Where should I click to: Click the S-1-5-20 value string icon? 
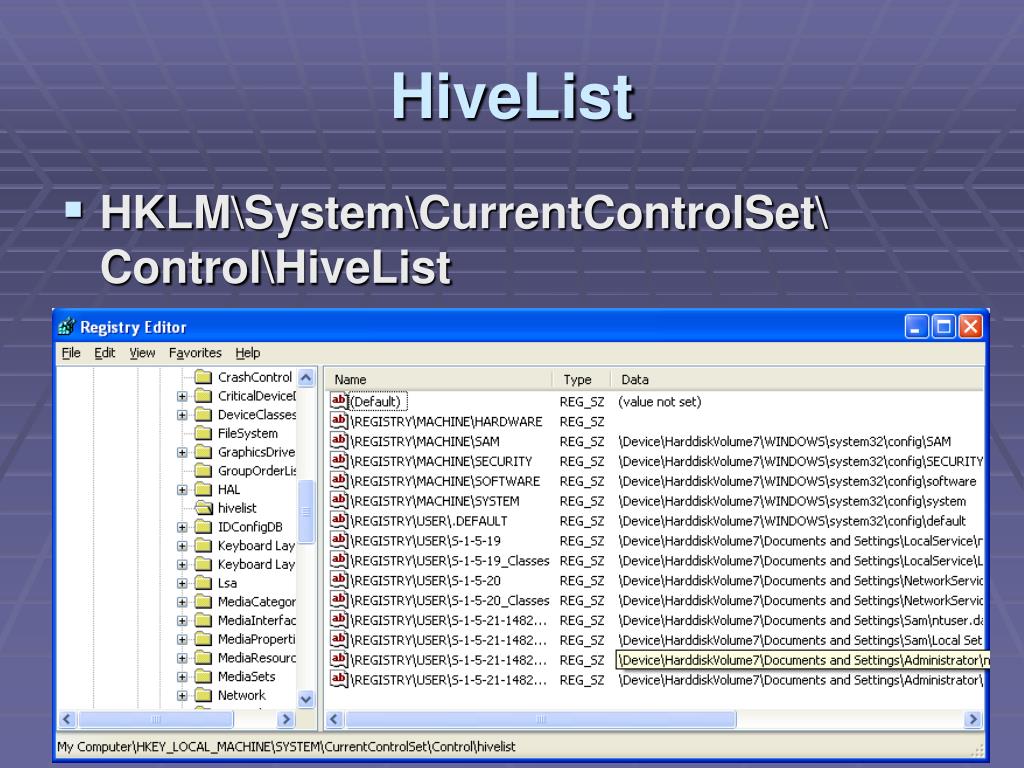pos(339,580)
